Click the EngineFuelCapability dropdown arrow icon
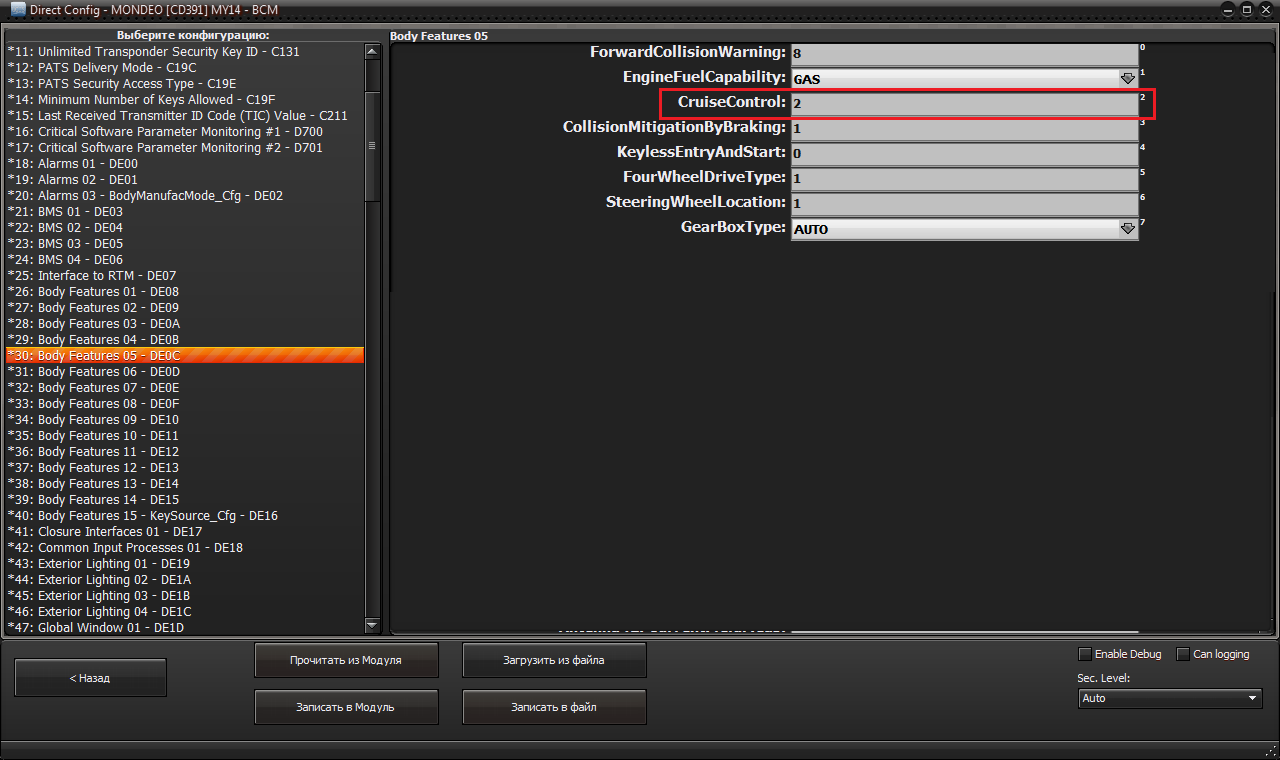 point(1127,78)
